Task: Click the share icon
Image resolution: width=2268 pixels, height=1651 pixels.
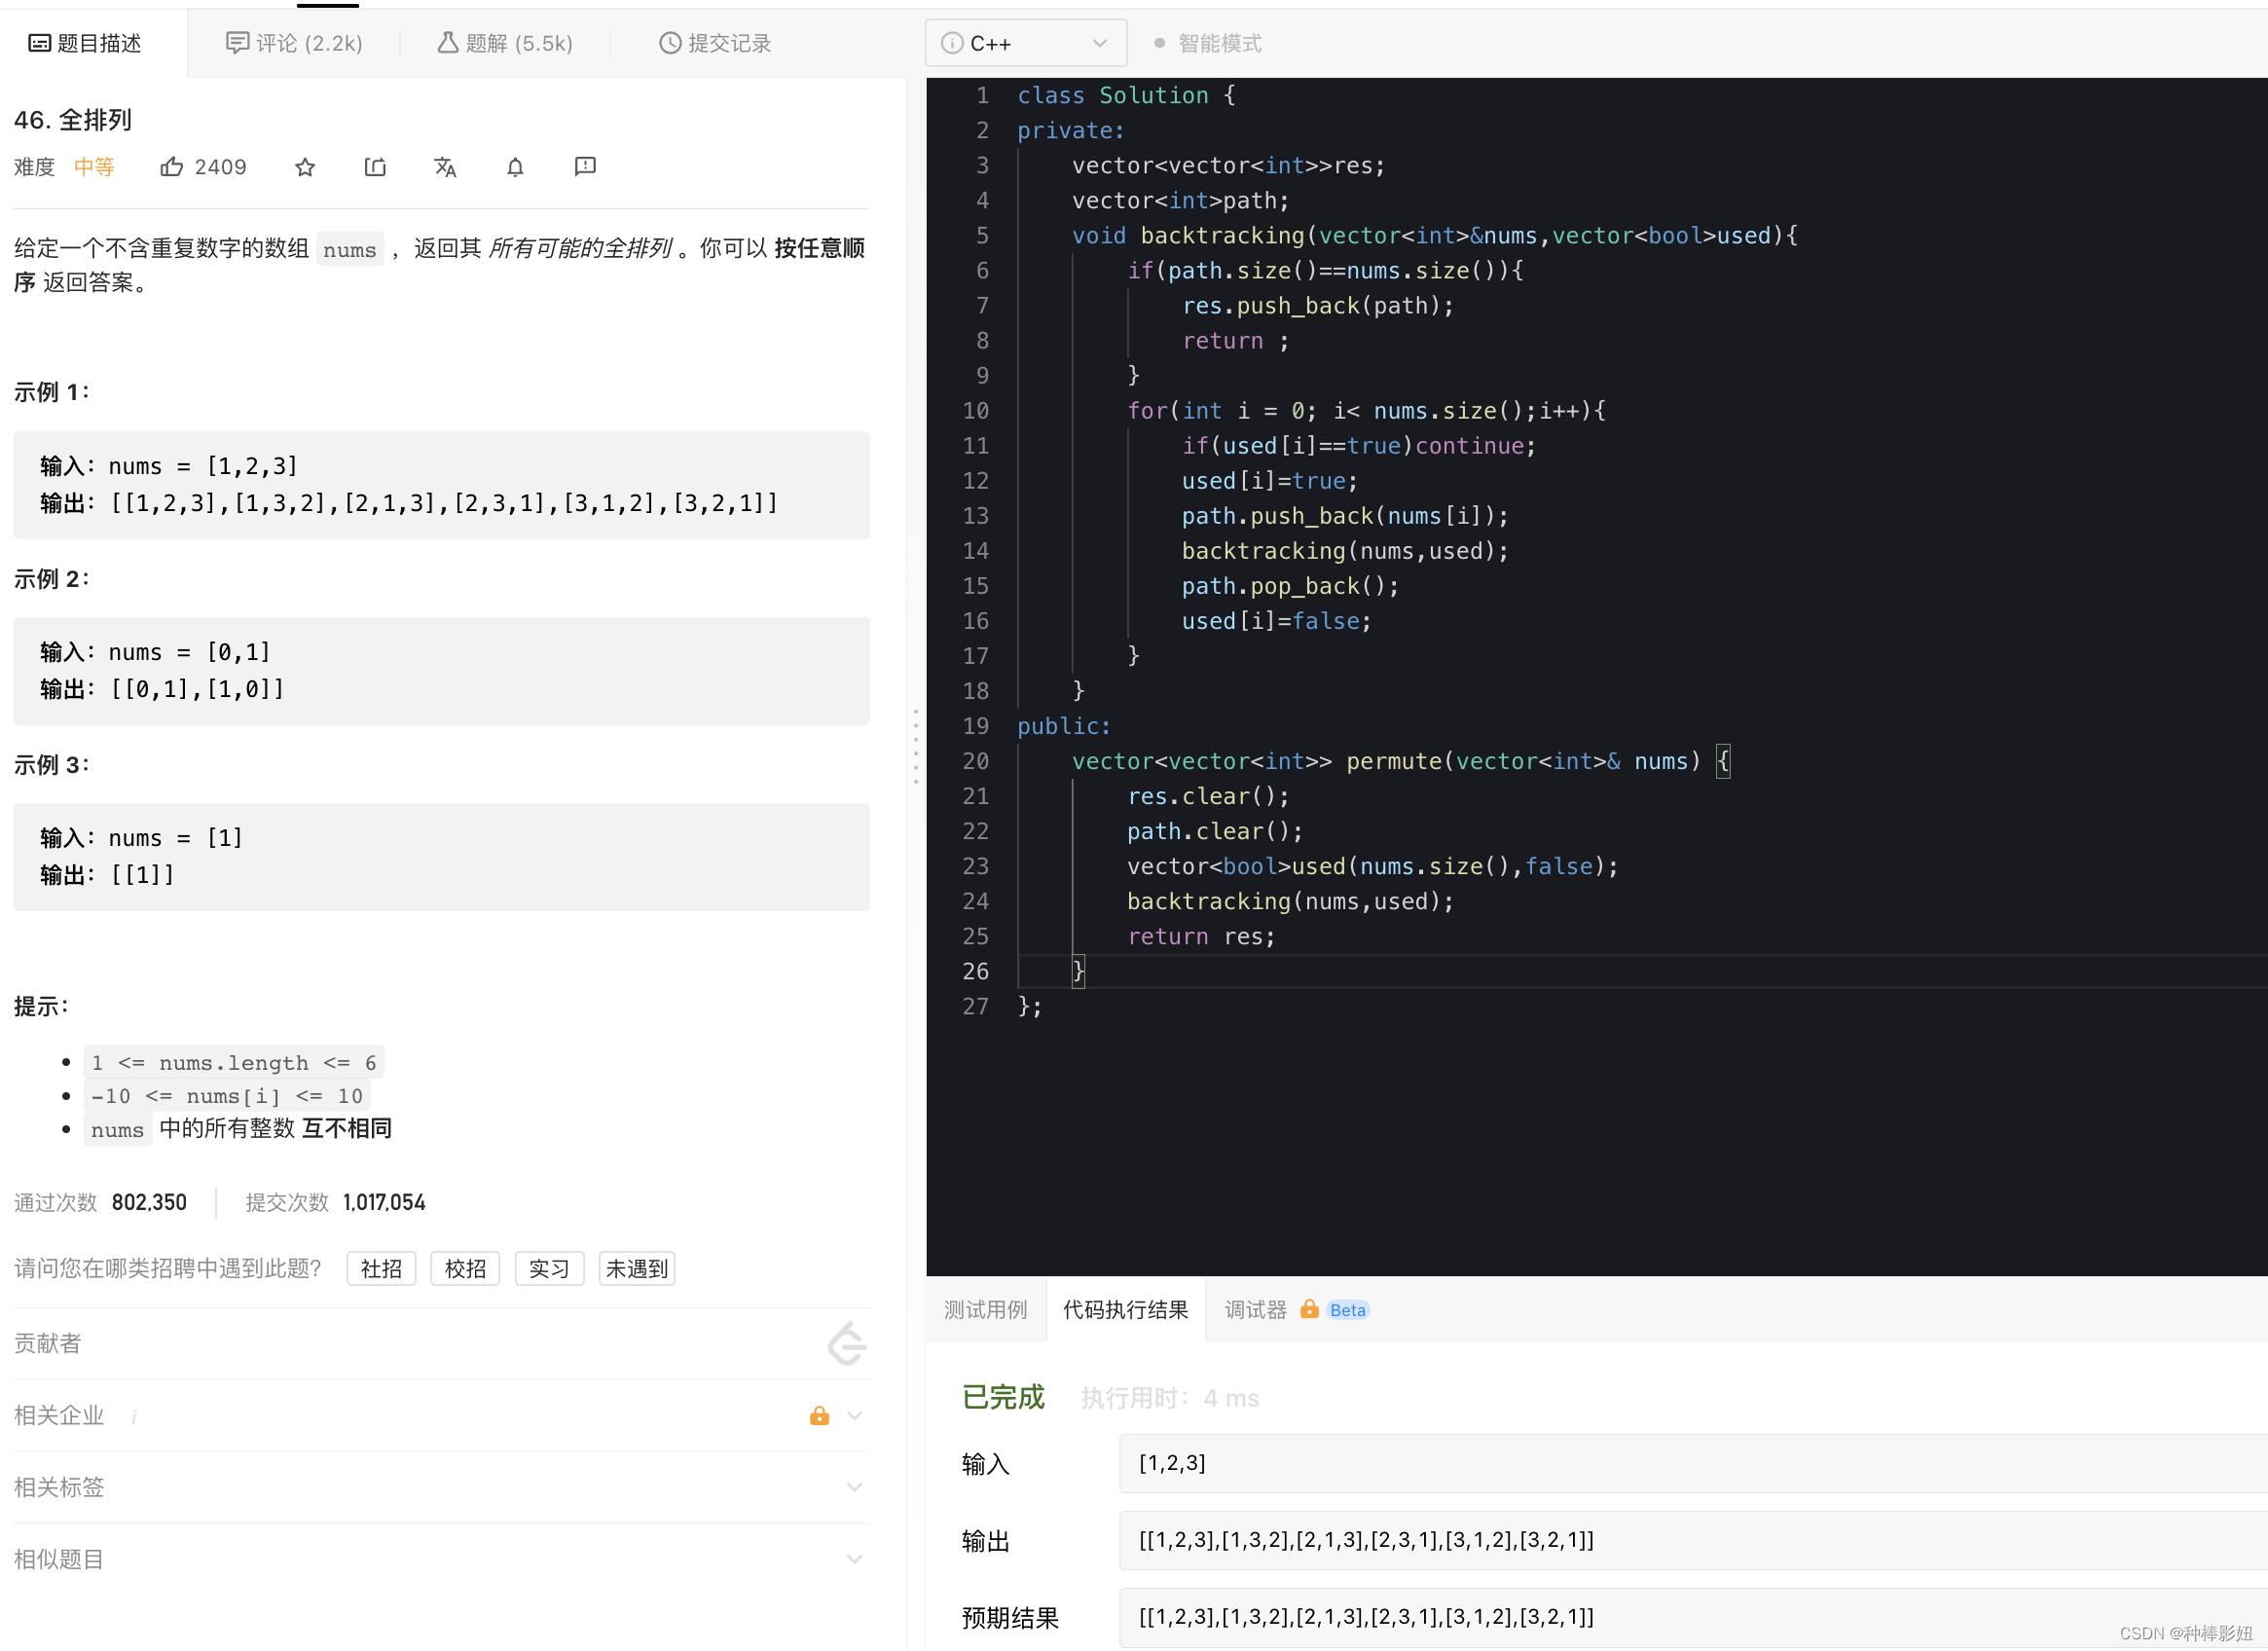Action: click(375, 167)
